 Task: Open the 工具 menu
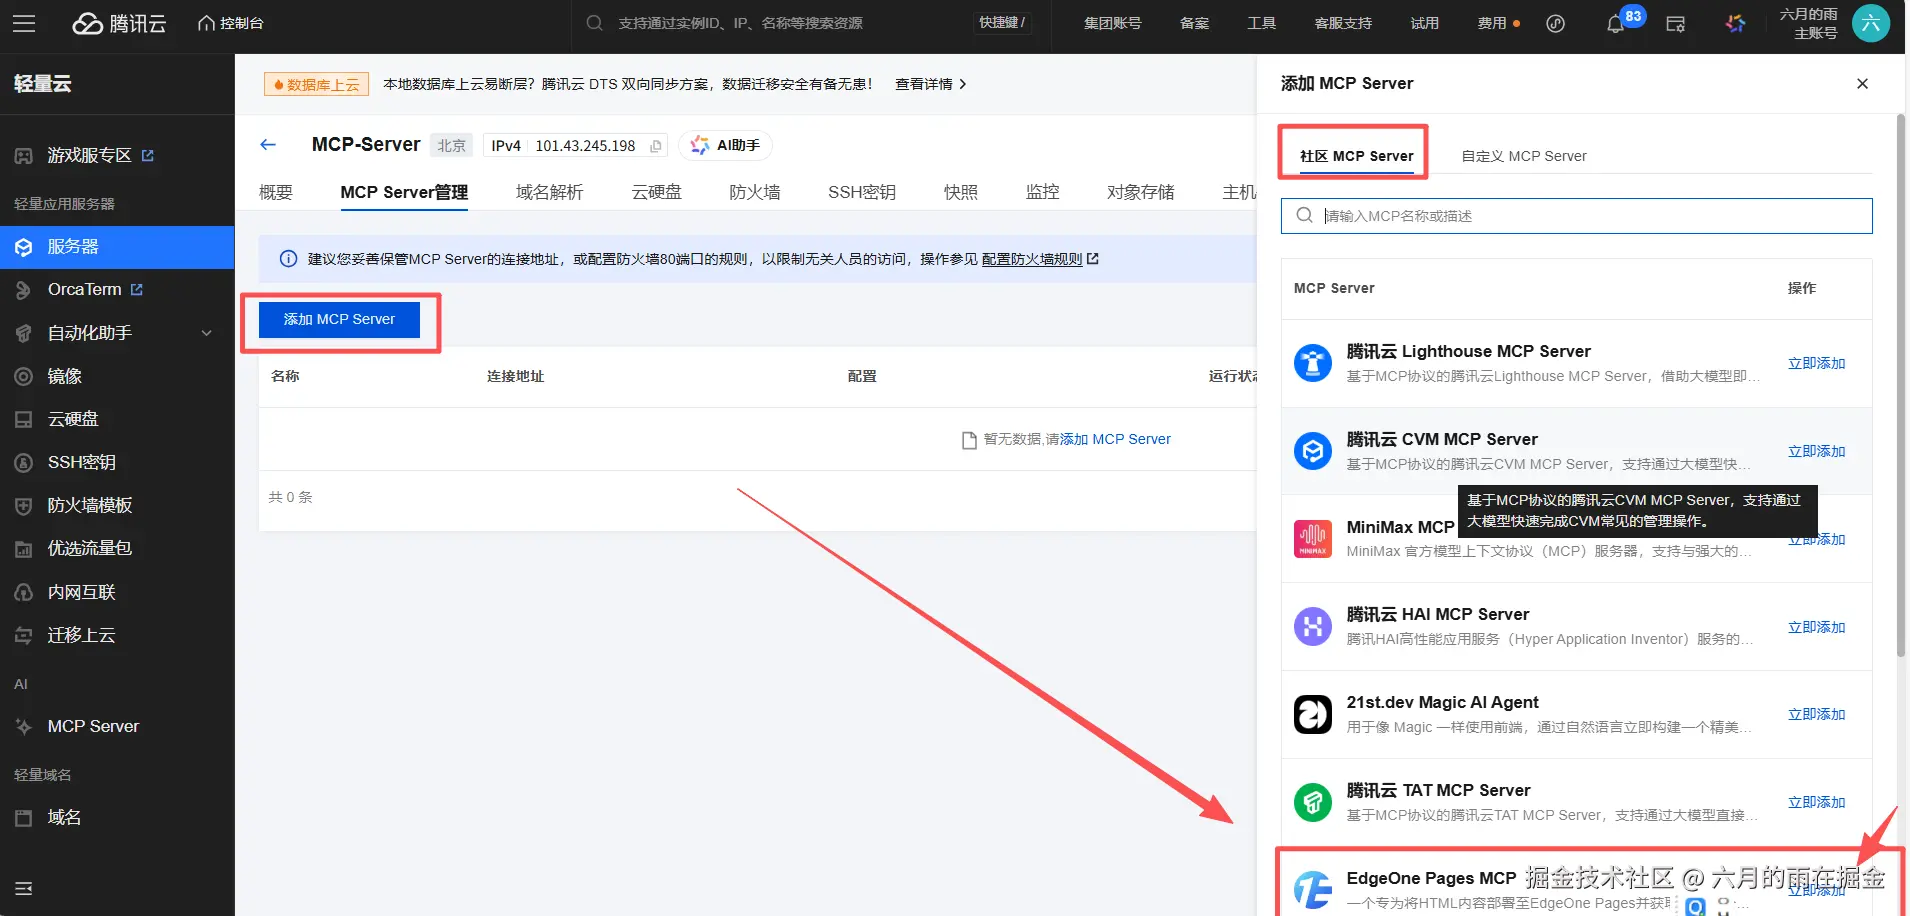coord(1261,23)
